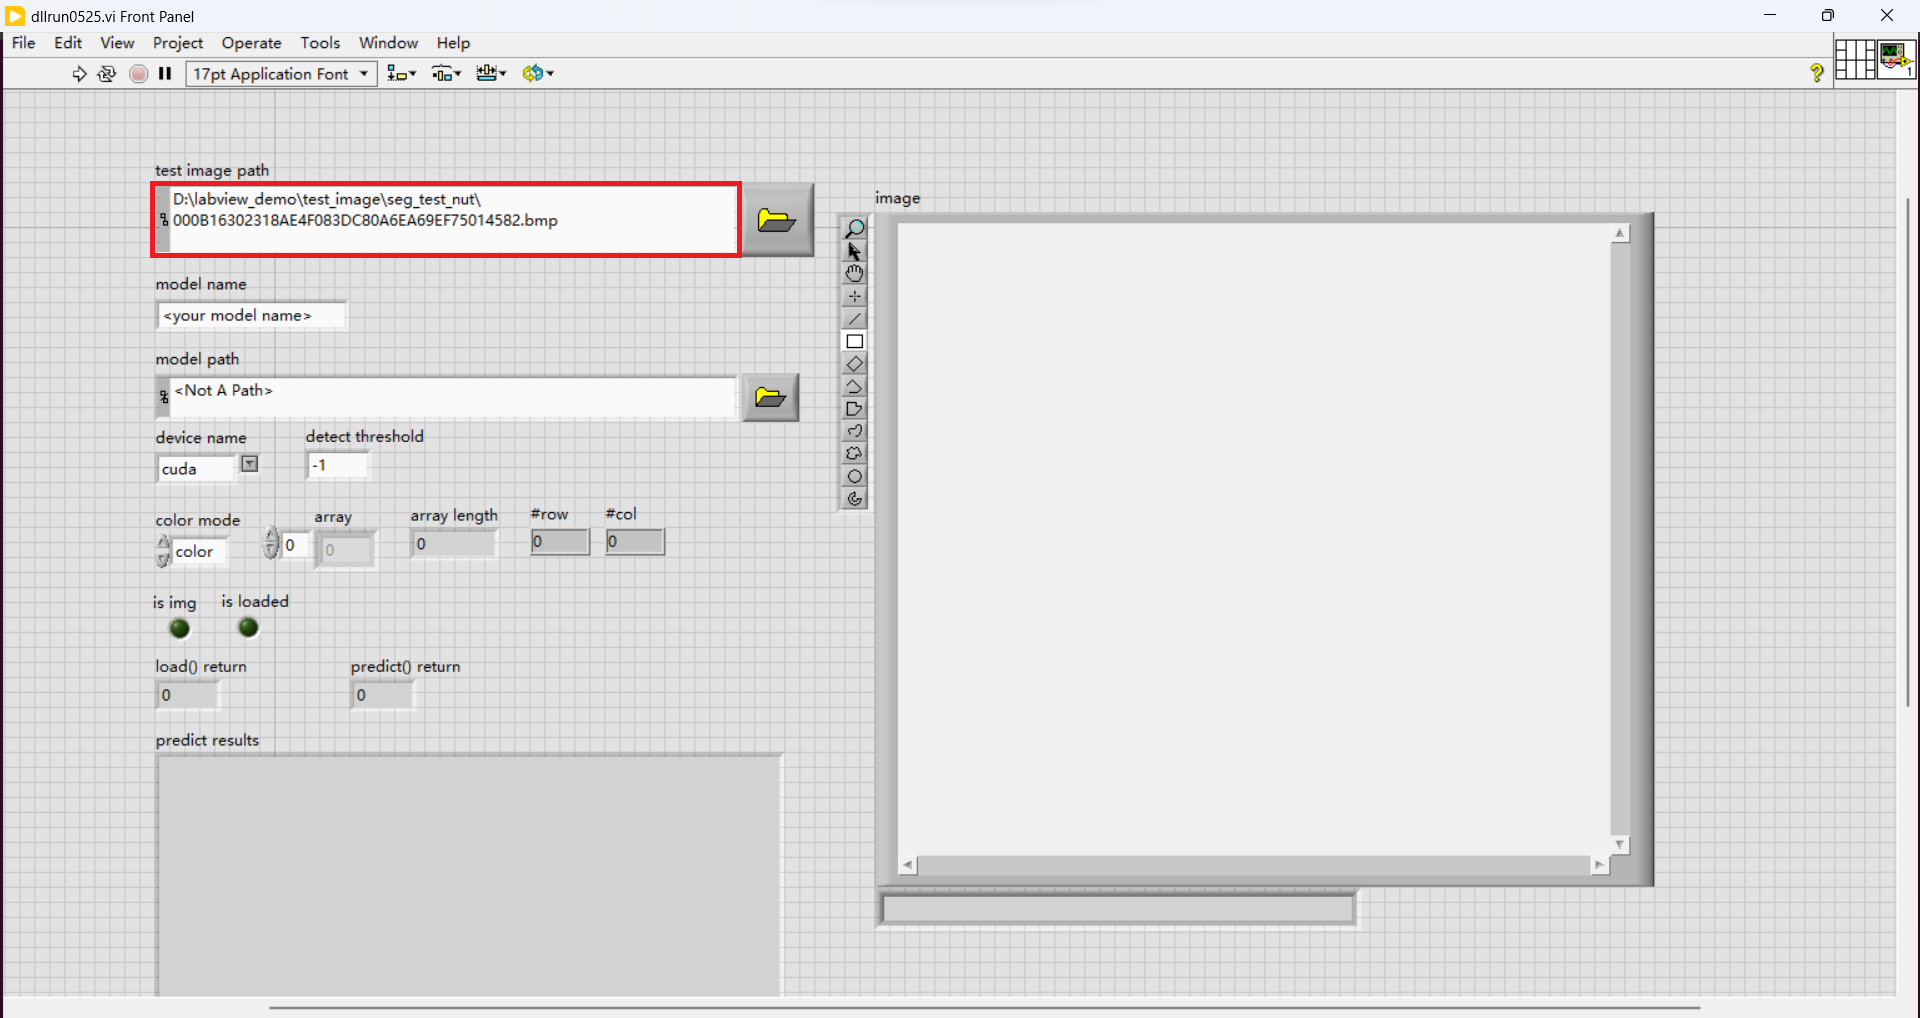This screenshot has height=1018, width=1920.
Task: Select the Rotated Rectangle tool
Action: point(854,364)
